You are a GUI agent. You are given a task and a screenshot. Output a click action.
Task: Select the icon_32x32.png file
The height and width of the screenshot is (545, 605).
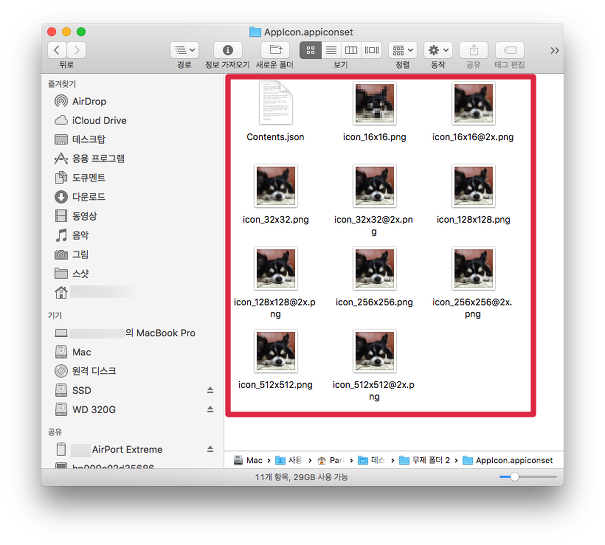coord(275,186)
